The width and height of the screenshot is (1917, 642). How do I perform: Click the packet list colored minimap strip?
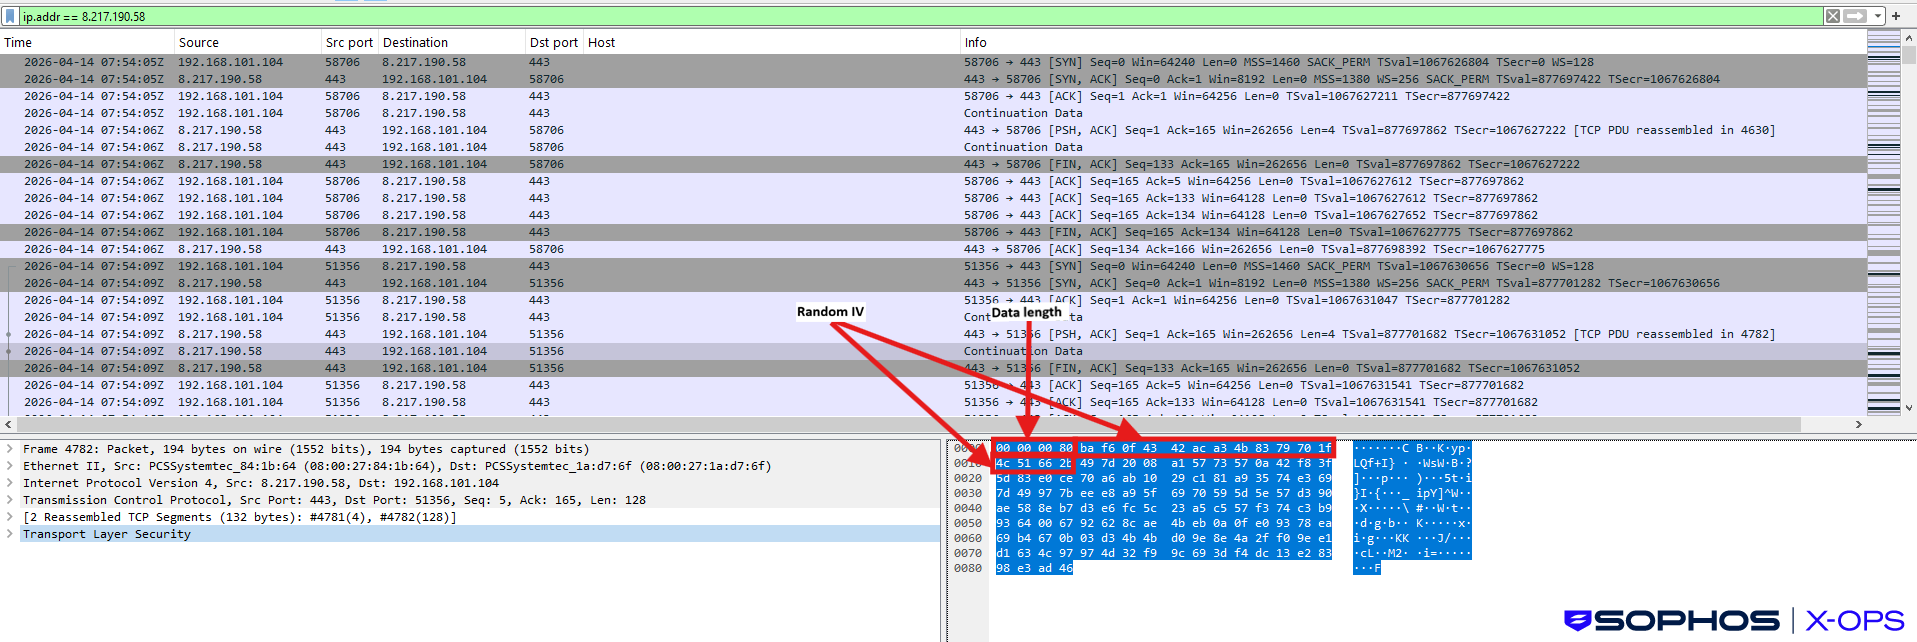(1884, 222)
